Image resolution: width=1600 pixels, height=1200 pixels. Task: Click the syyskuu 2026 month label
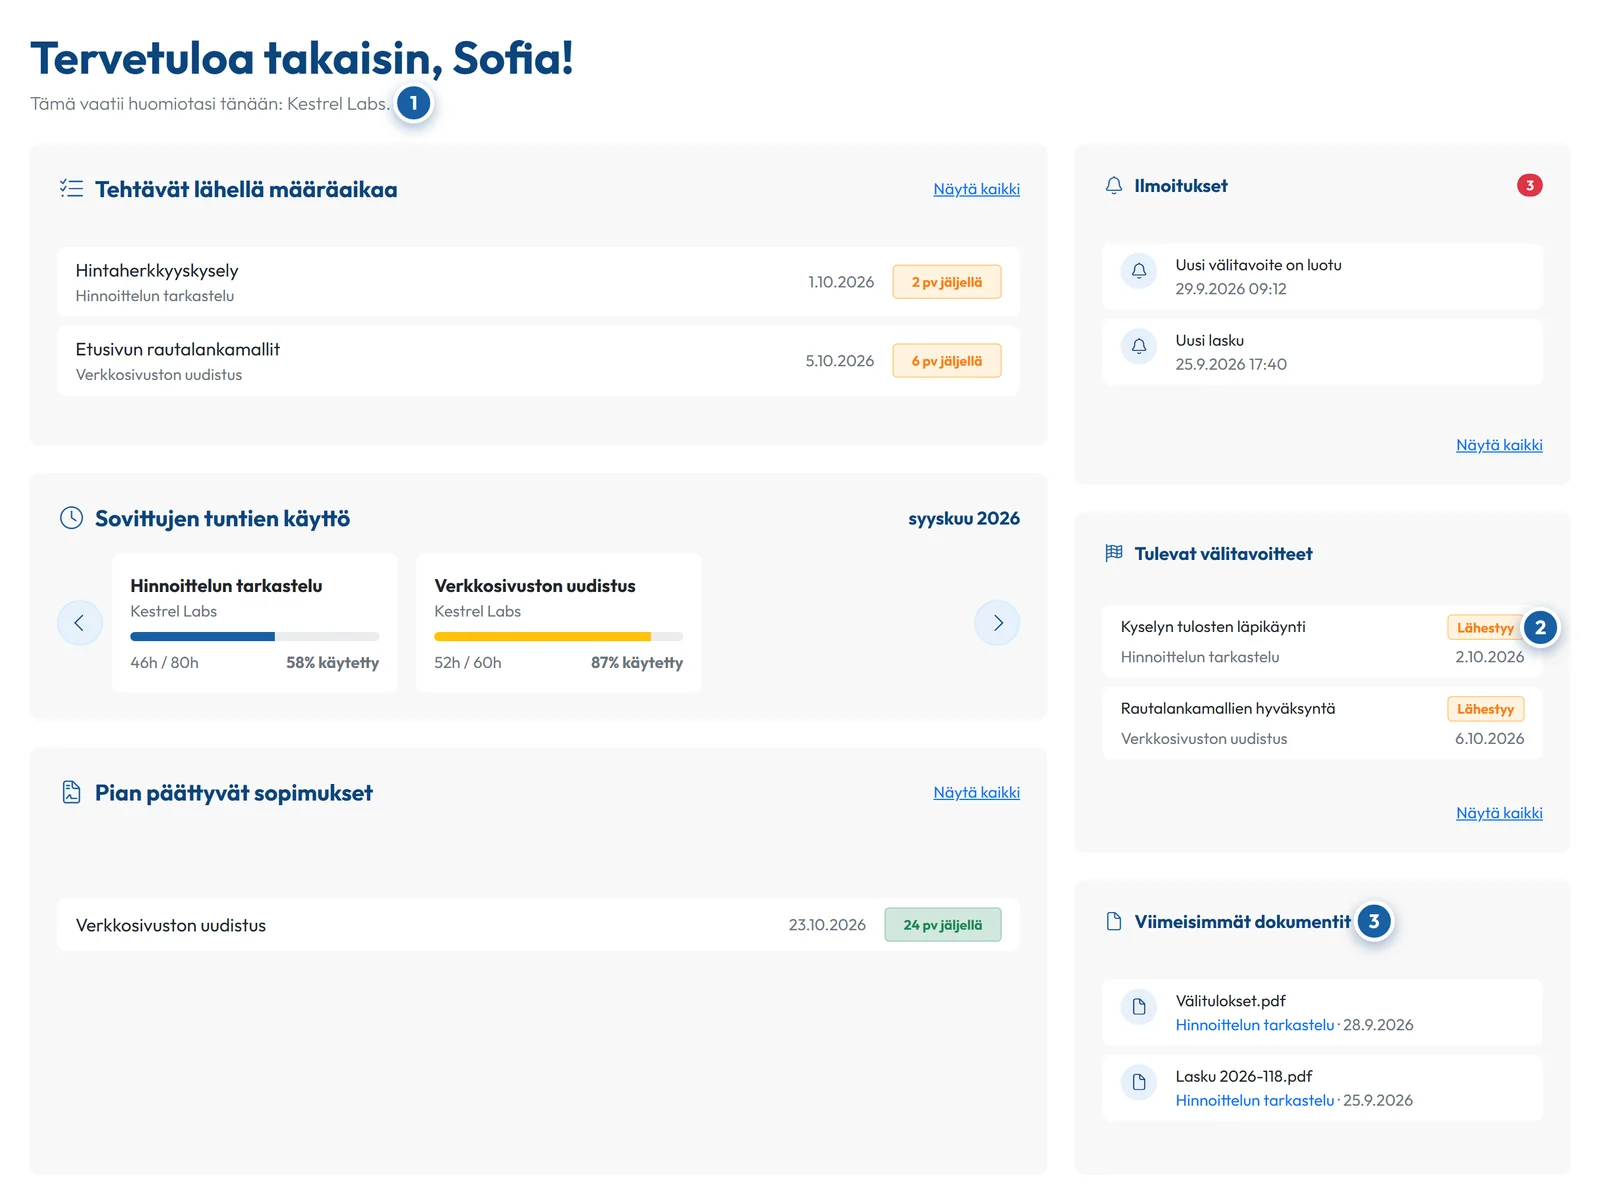964,518
